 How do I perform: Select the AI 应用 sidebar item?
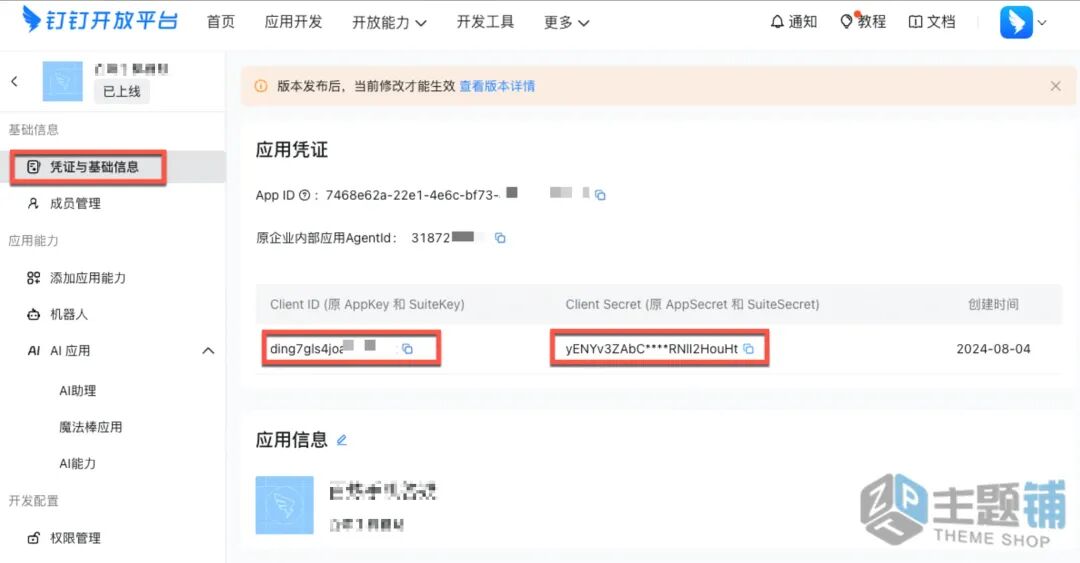coord(70,351)
